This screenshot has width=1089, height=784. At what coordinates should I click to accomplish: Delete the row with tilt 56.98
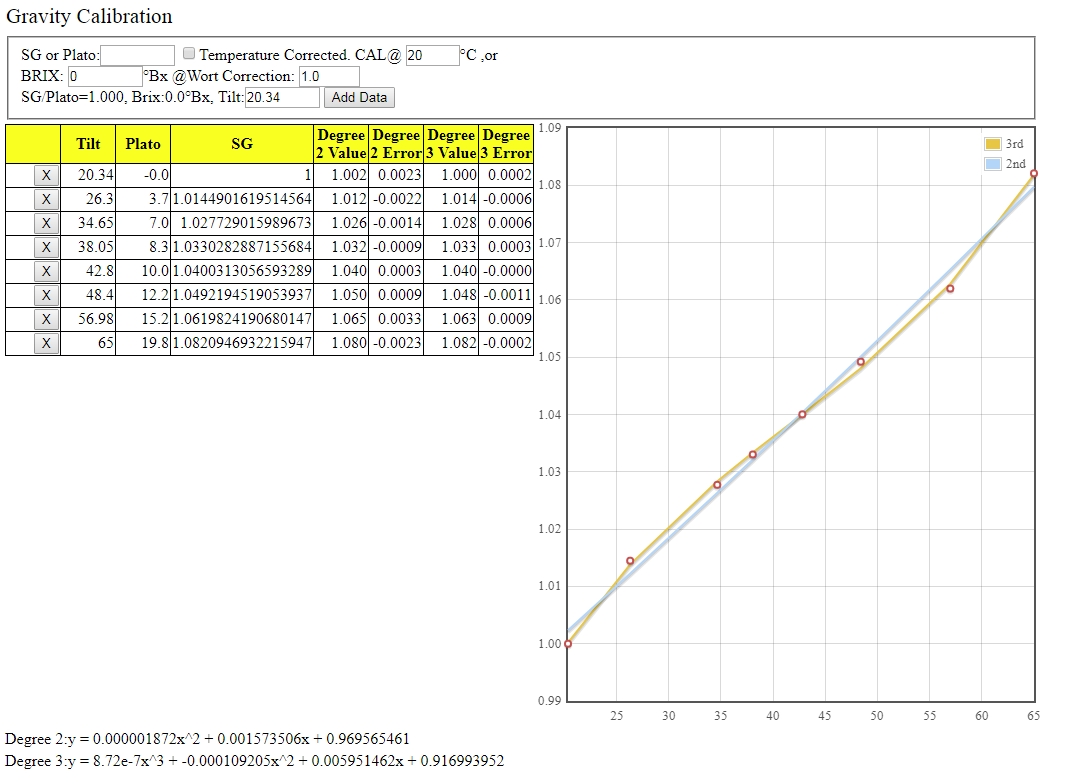click(45, 319)
